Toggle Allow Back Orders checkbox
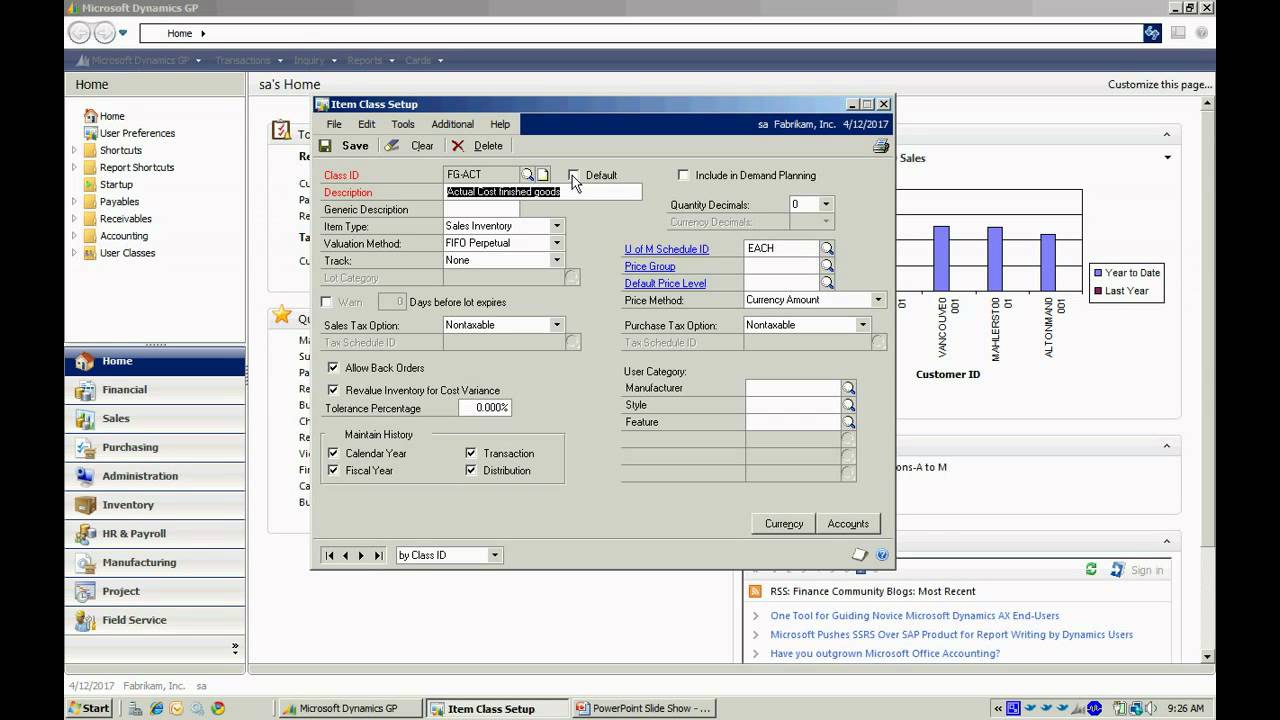This screenshot has width=1280, height=720. 333,368
